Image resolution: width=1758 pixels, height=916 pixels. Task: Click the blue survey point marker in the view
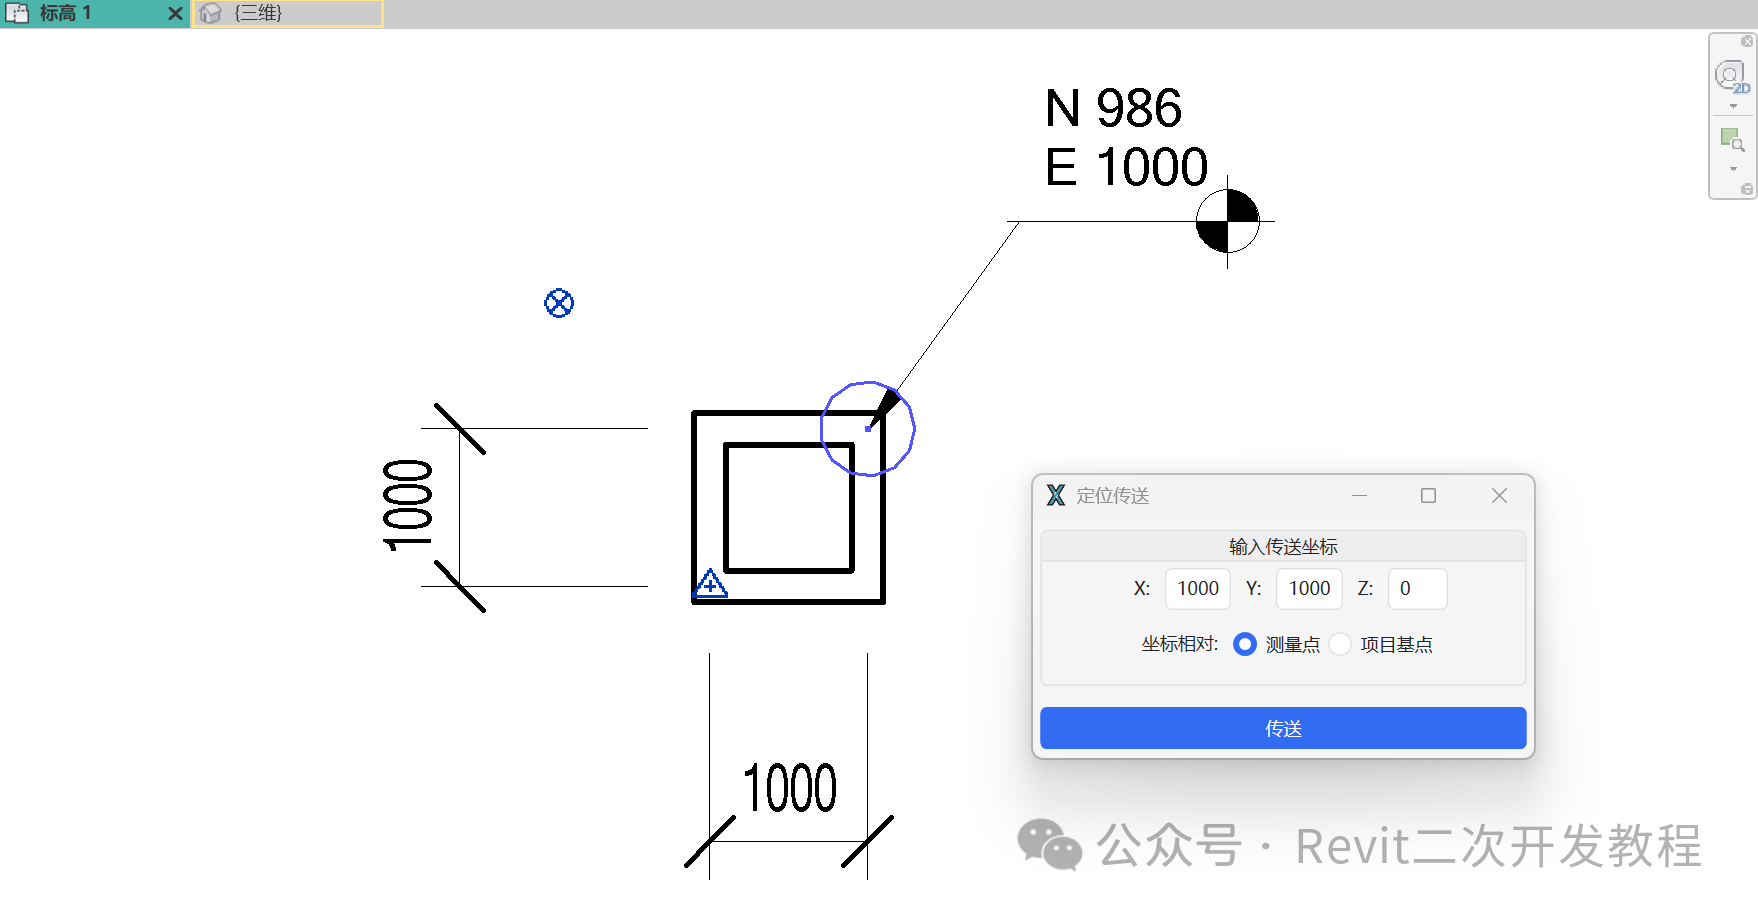point(559,303)
